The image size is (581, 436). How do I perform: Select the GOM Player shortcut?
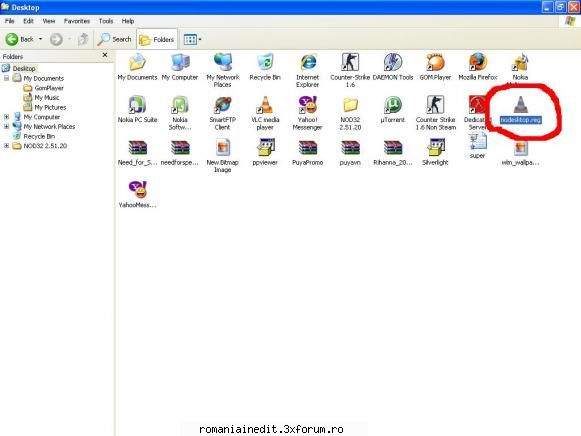435,67
